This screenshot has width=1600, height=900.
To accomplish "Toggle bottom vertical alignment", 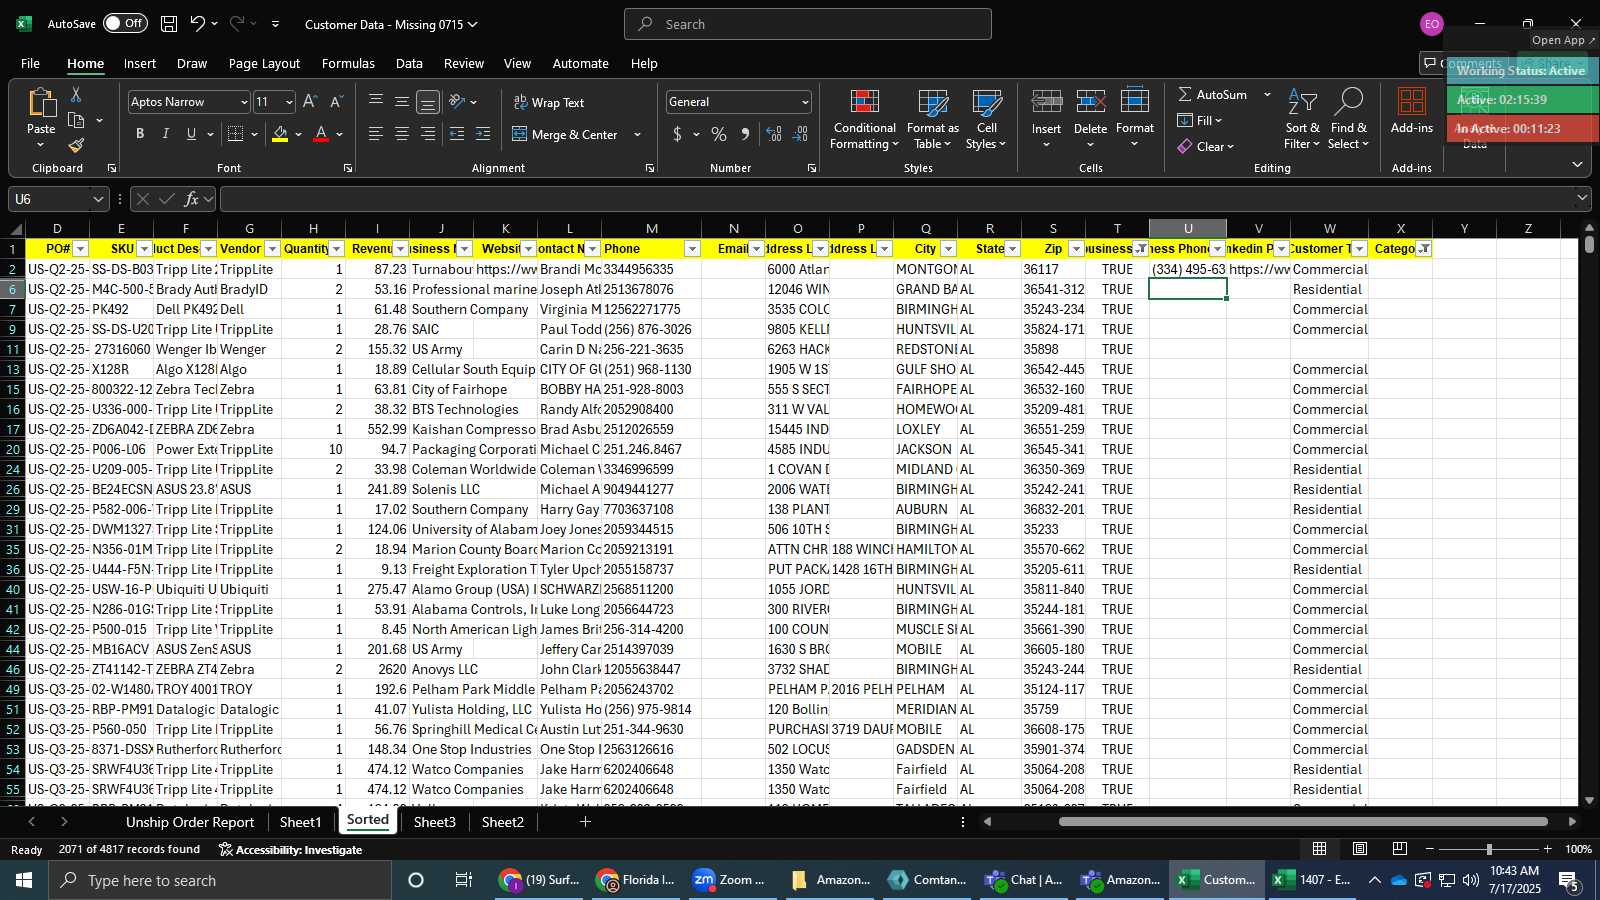I will point(428,102).
